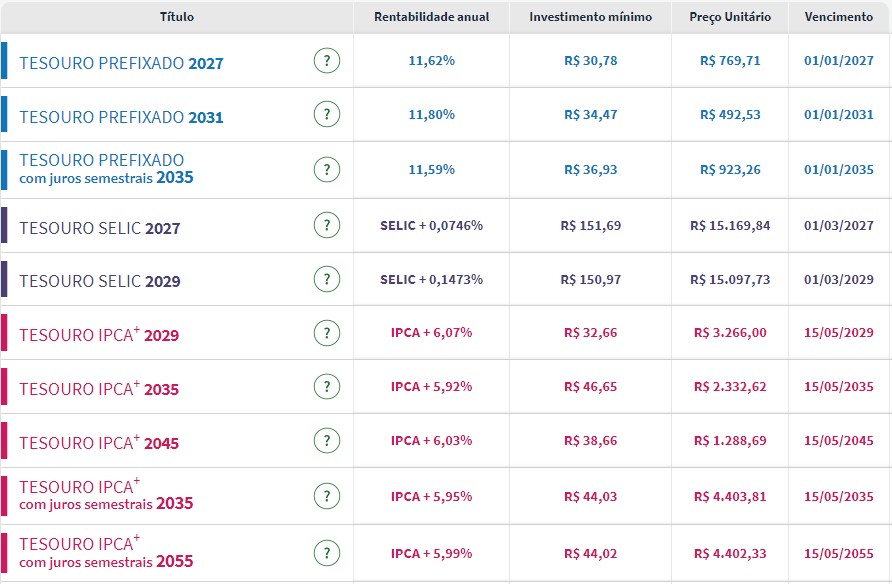Click help icon for IPCA+ juros semestrais 2055
The image size is (892, 584).
point(326,553)
